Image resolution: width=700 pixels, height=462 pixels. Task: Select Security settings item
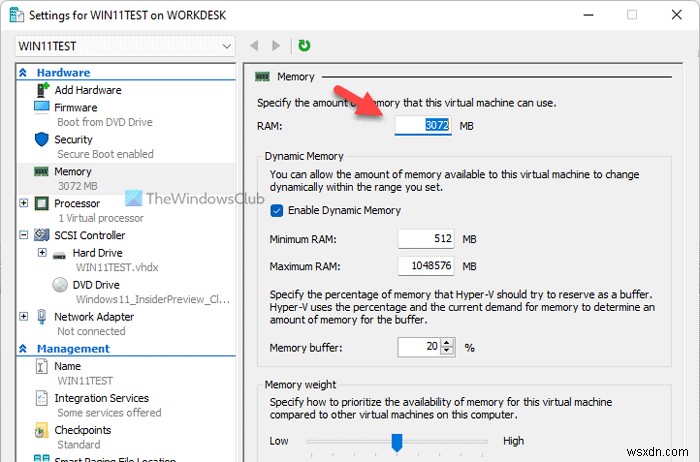pos(73,140)
